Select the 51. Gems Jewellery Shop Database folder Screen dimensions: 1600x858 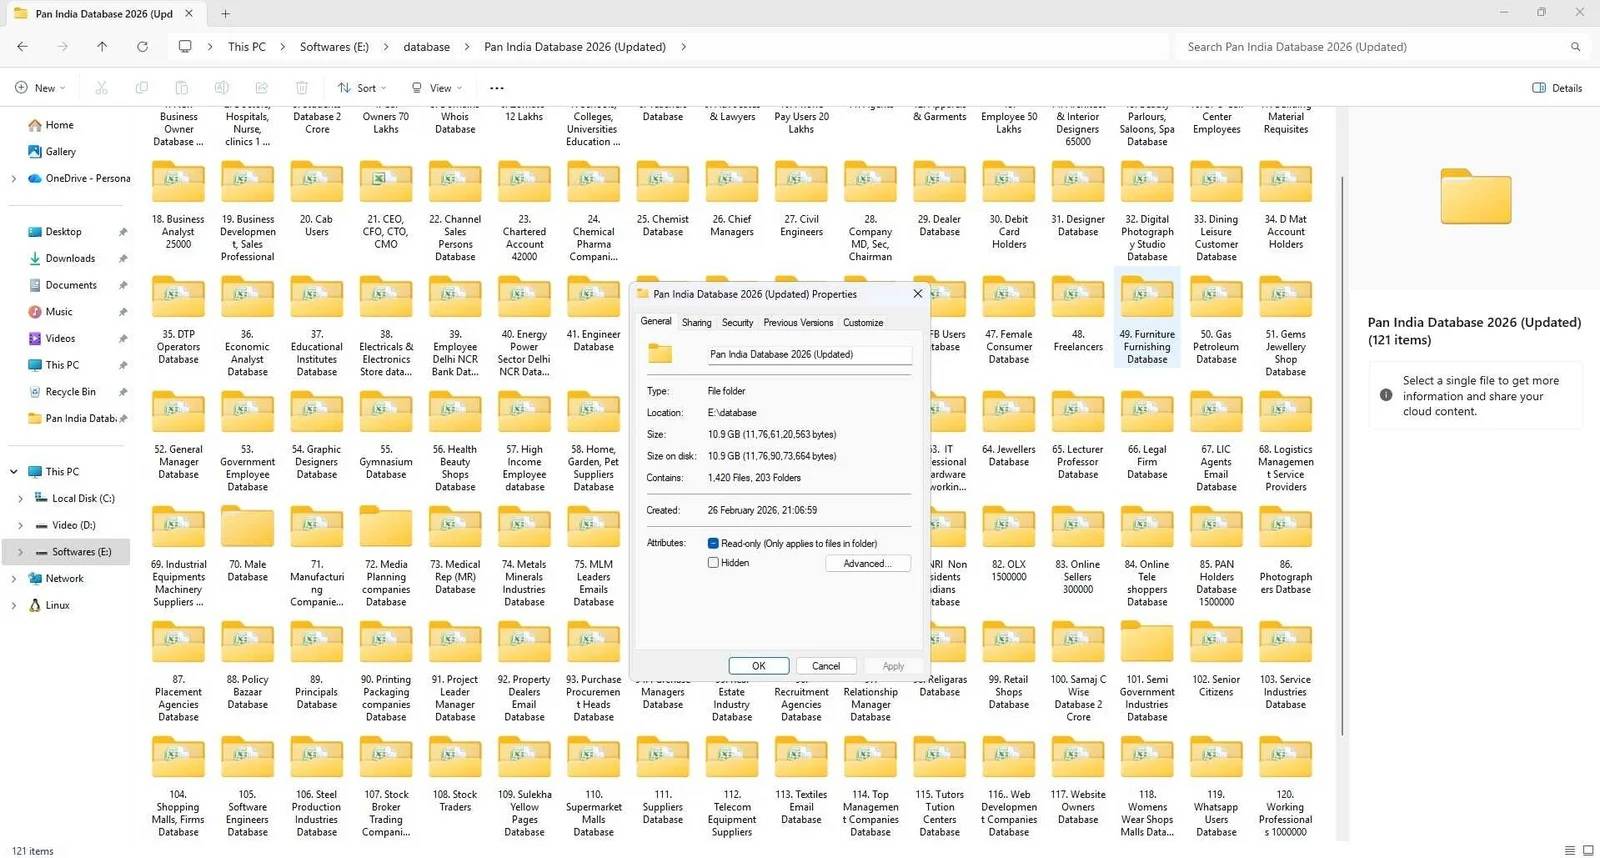coord(1286,326)
